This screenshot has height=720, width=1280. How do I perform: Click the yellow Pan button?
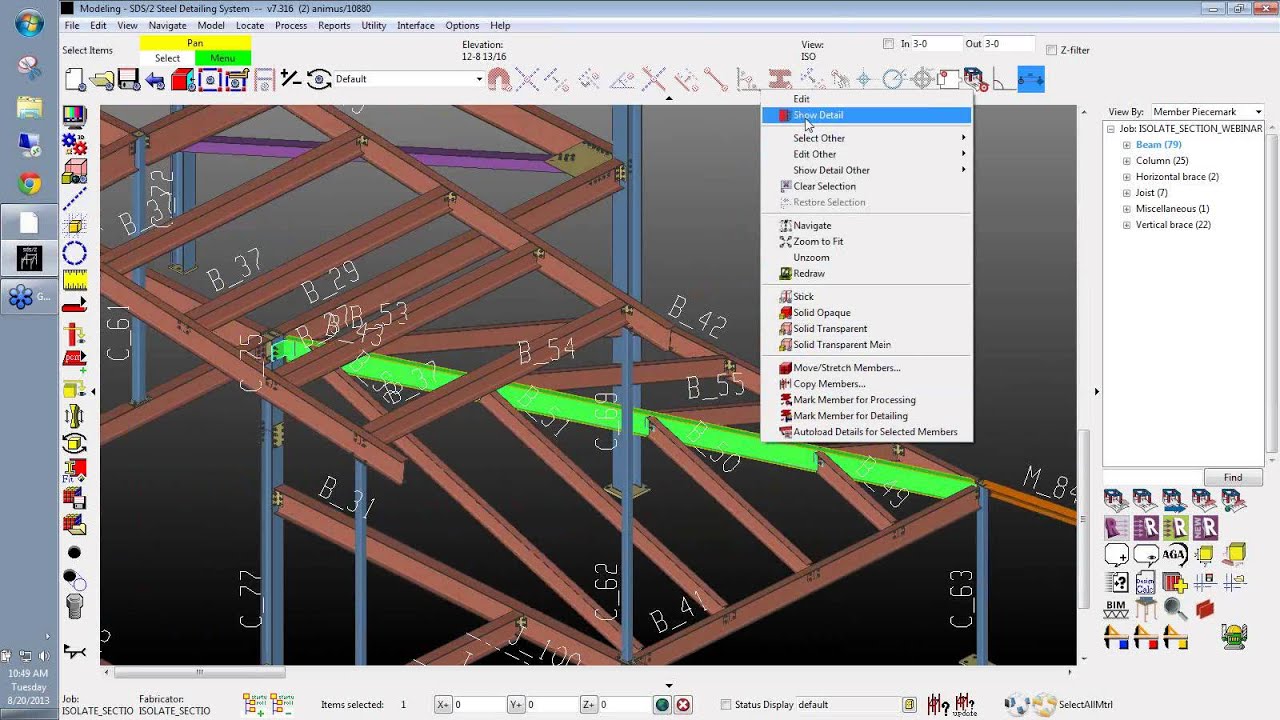pyautogui.click(x=195, y=43)
